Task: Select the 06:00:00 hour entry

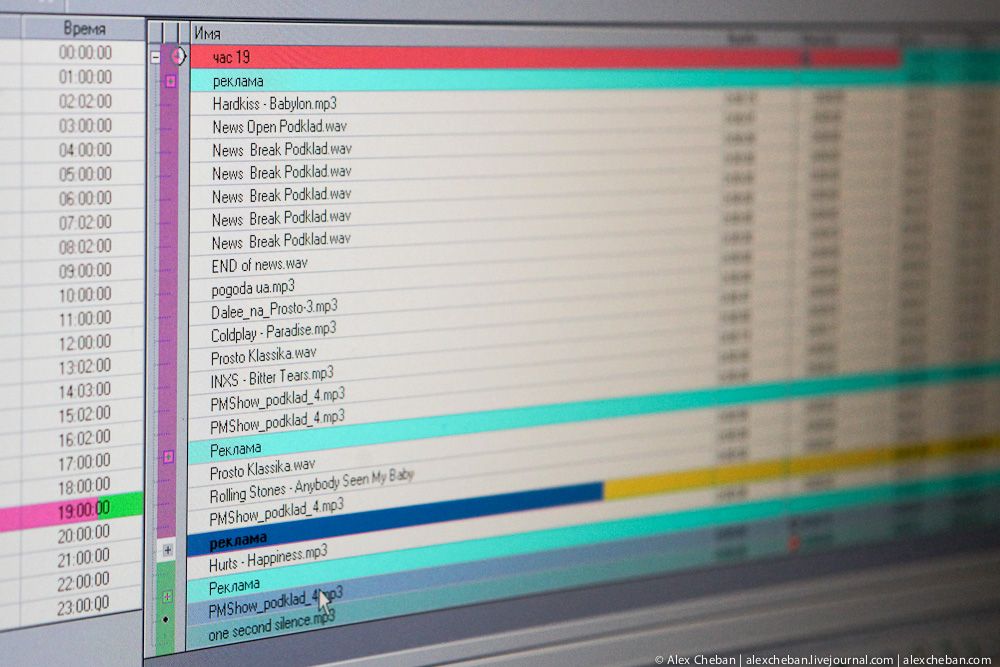Action: (85, 198)
